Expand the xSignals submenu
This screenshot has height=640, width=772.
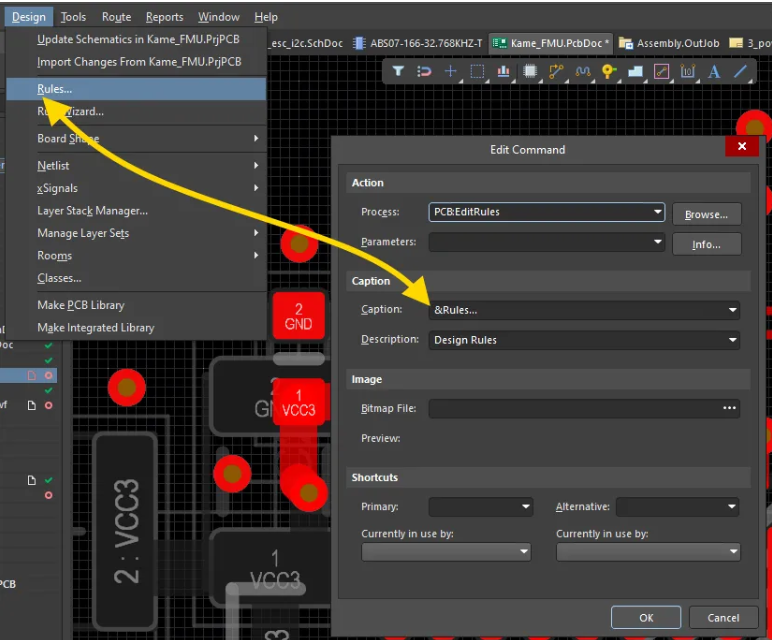136,188
